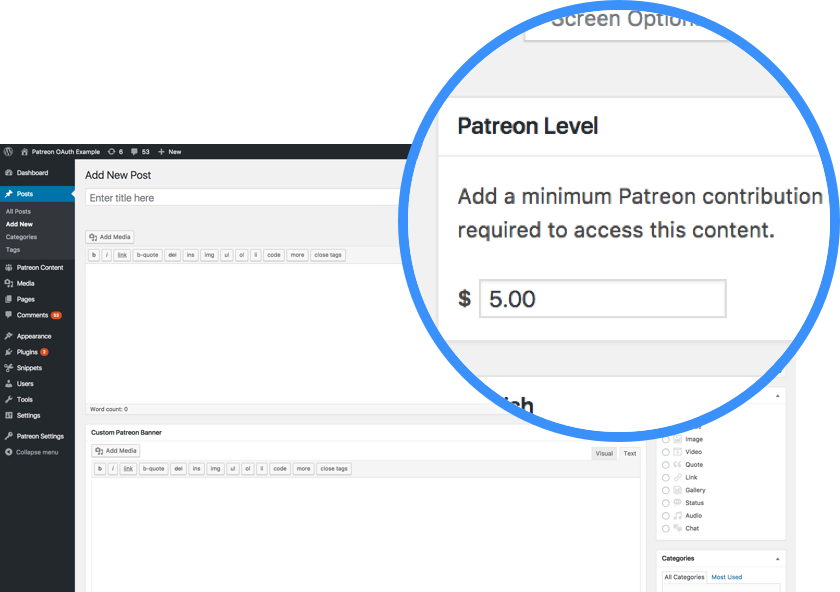Click the WordPress logo in admin bar
840x592 pixels.
8,151
